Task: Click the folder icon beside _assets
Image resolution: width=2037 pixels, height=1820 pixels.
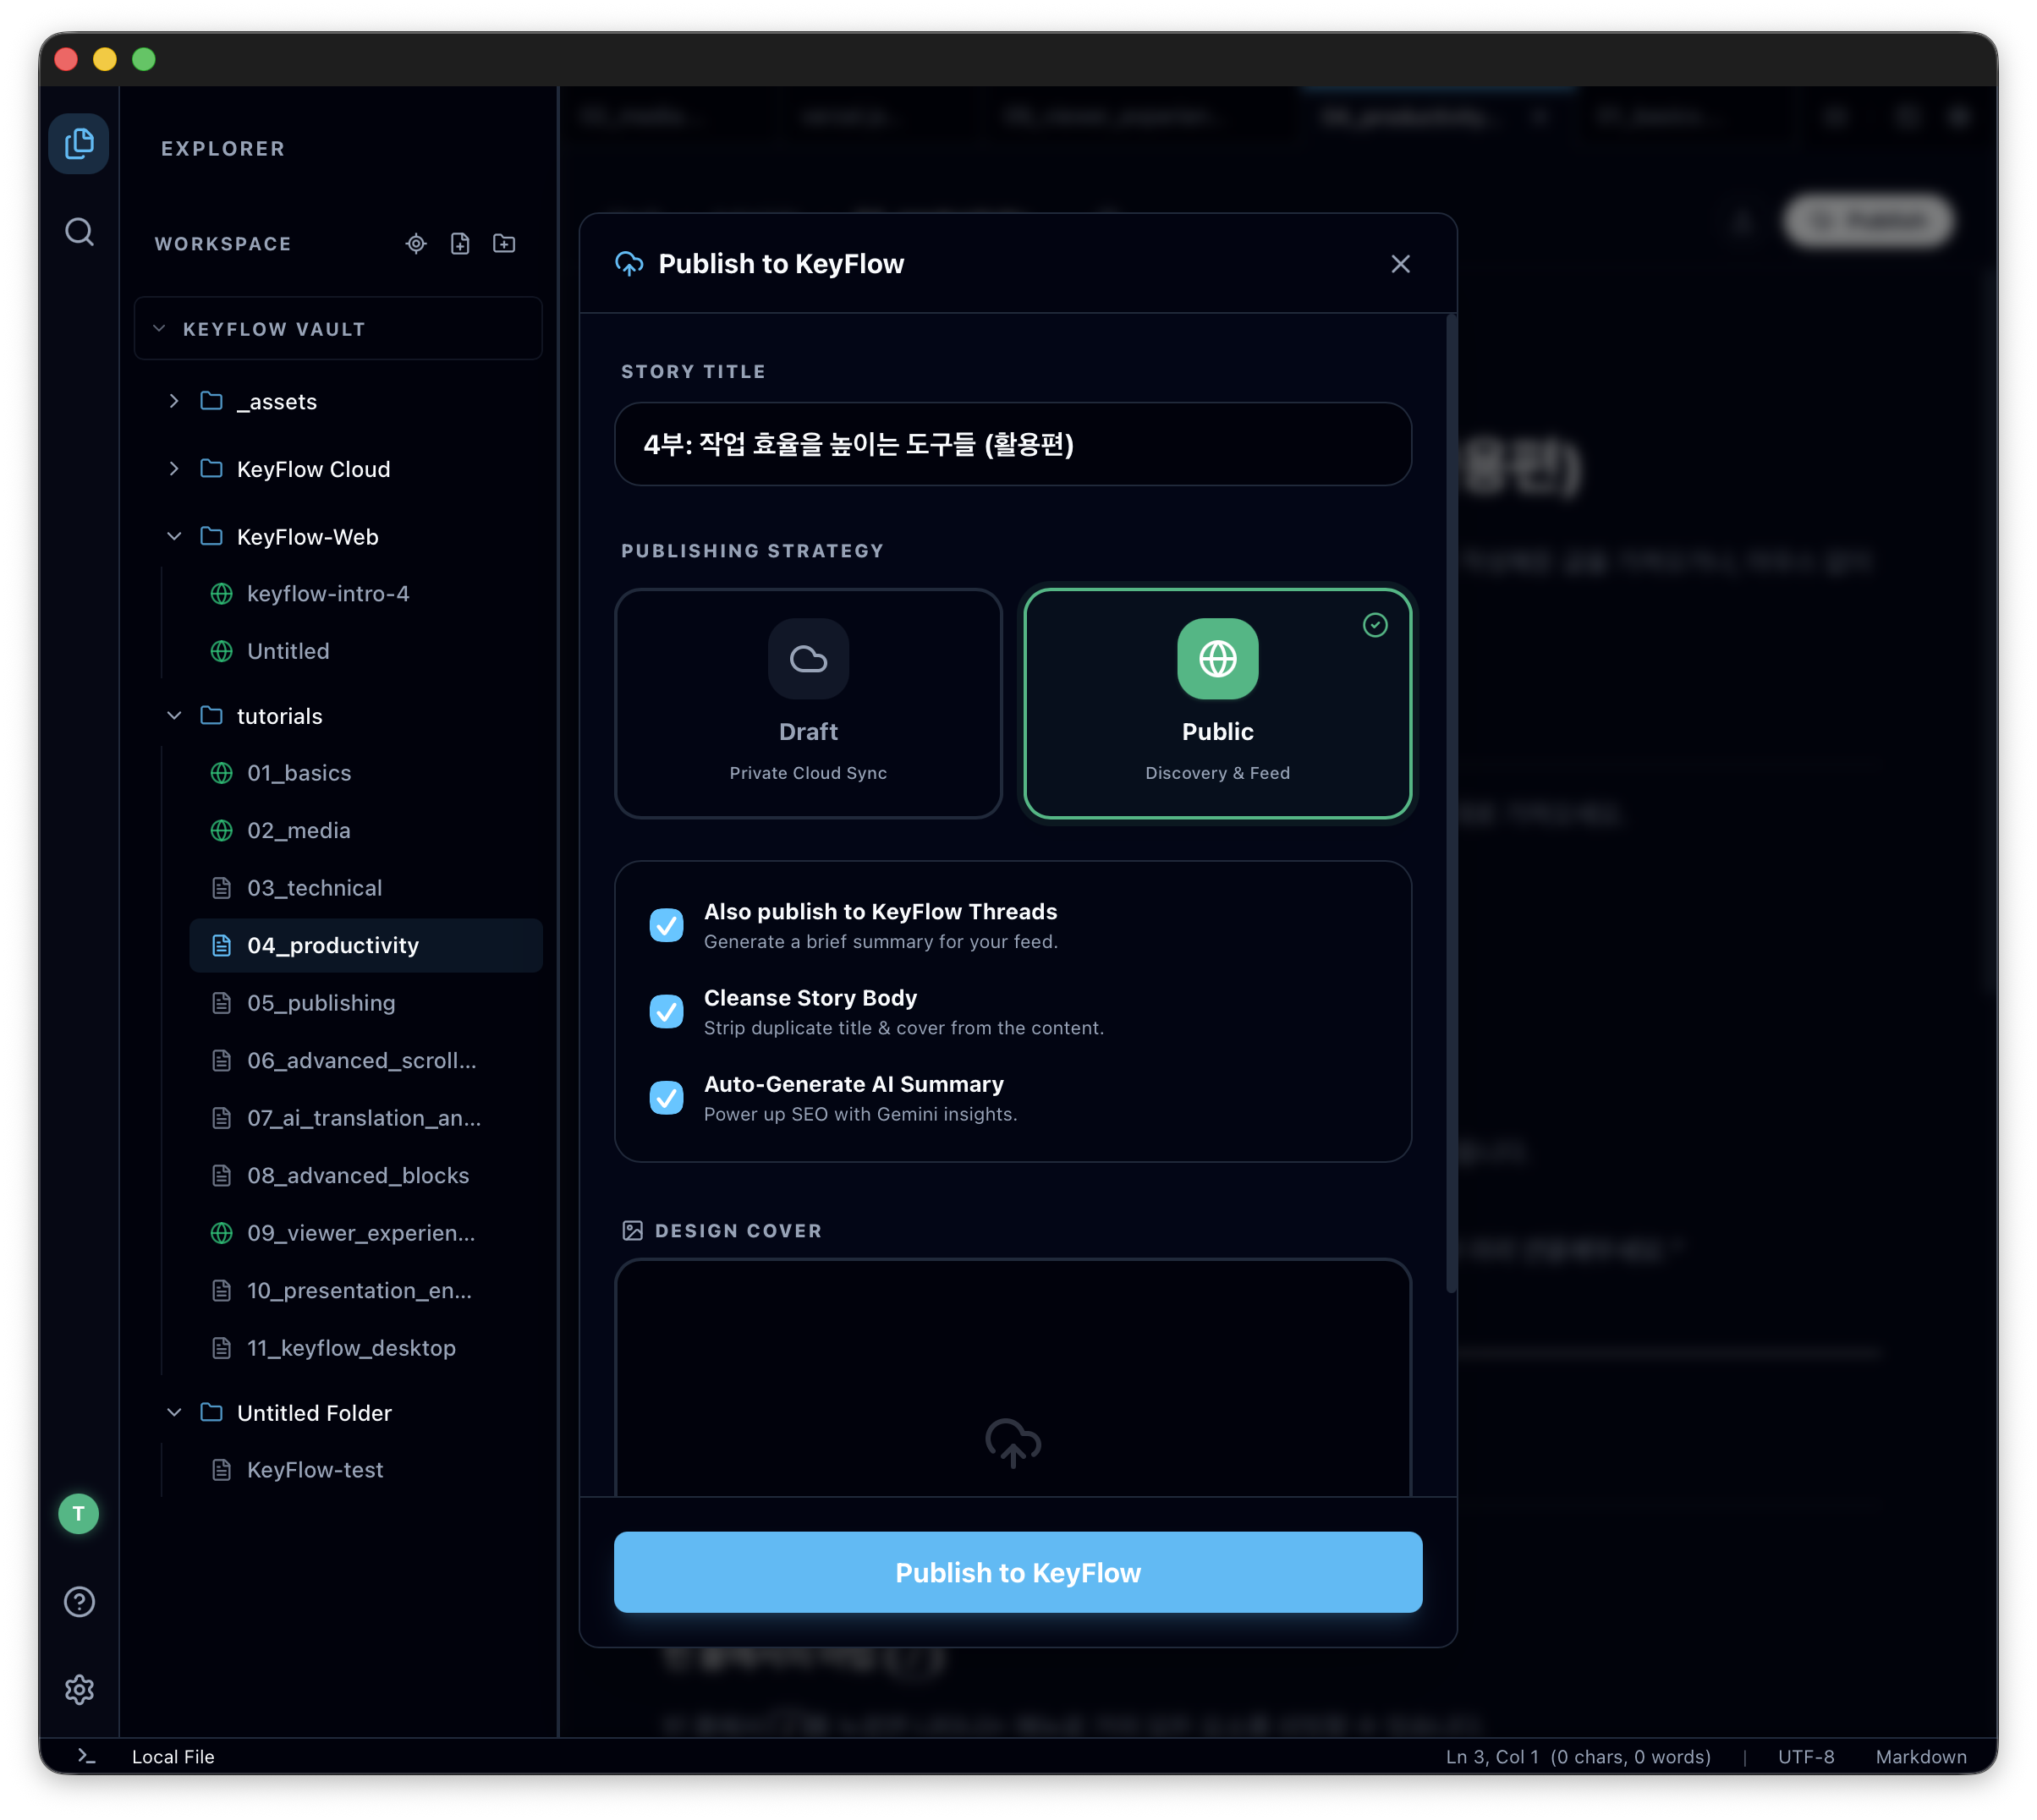Action: coord(211,401)
